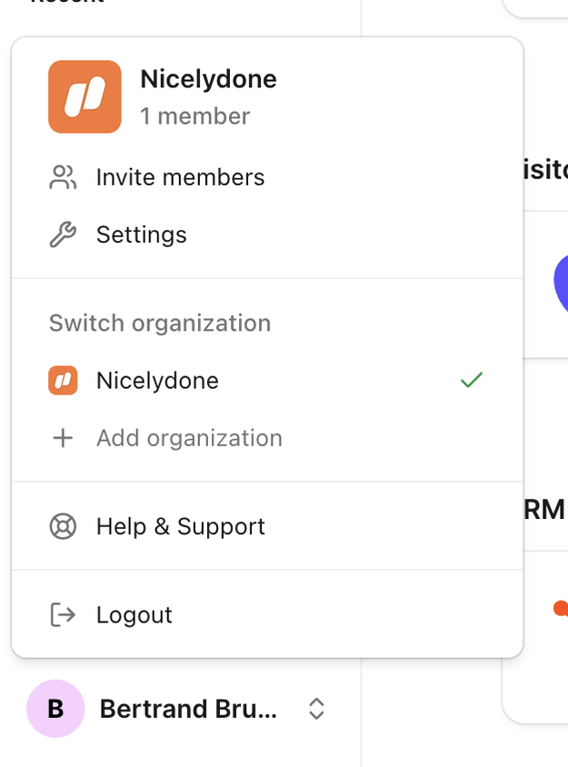Viewport: 568px width, 767px height.
Task: Click the Settings wrench icon
Action: pos(63,234)
